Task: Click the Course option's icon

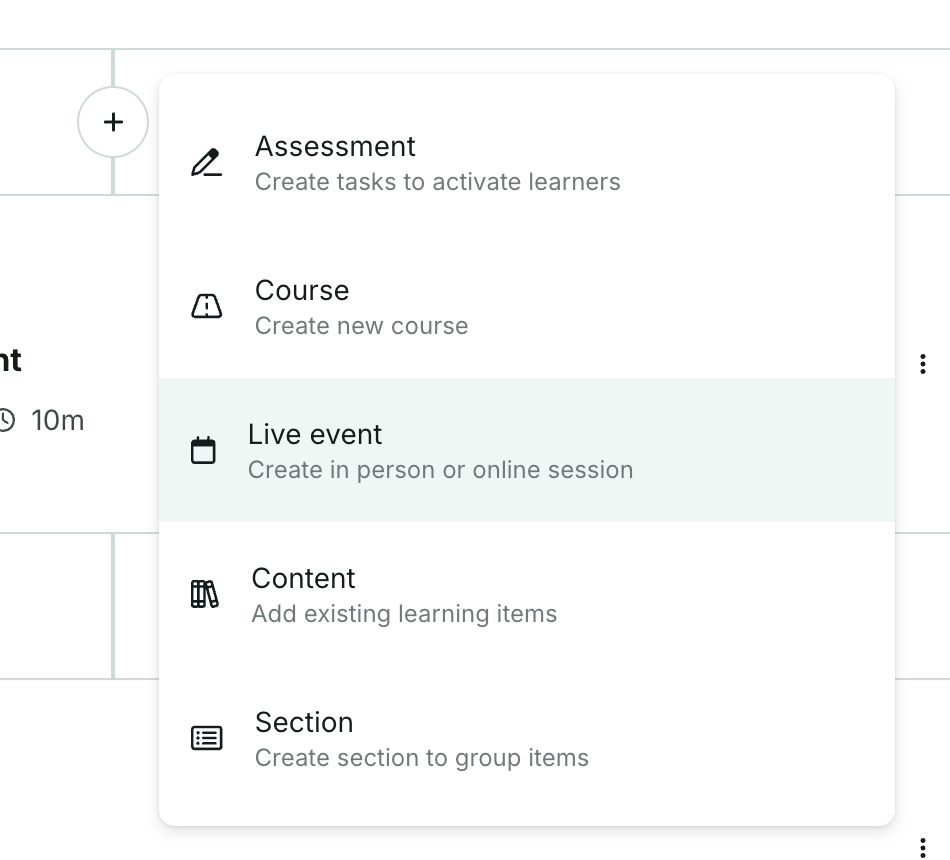Action: [206, 306]
